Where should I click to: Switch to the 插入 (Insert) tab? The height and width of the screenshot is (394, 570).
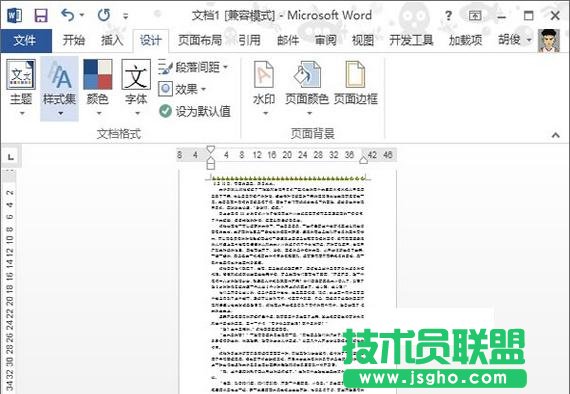click(112, 40)
